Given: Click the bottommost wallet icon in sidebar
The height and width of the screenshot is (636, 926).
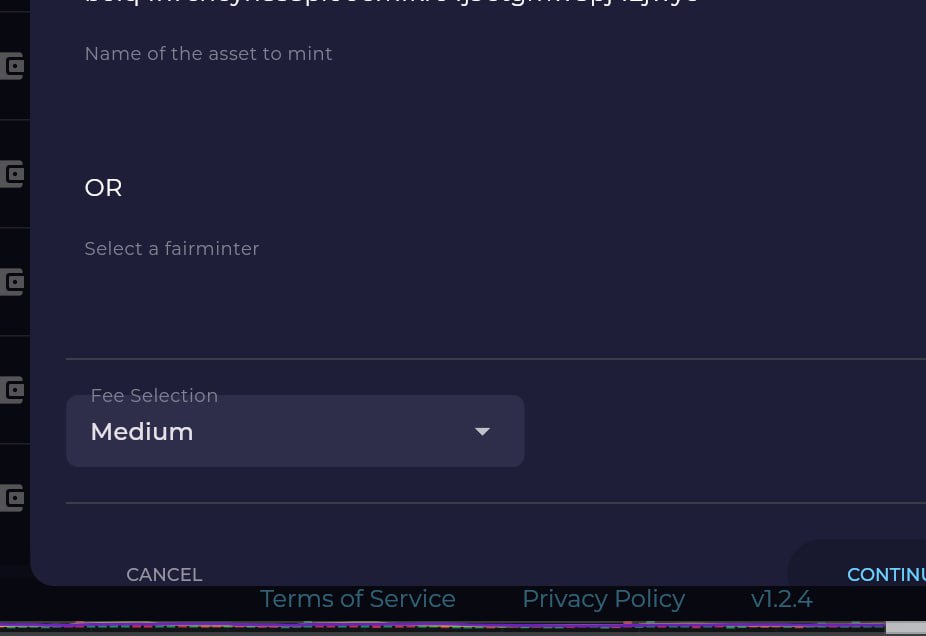Looking at the screenshot, I should (x=12, y=498).
